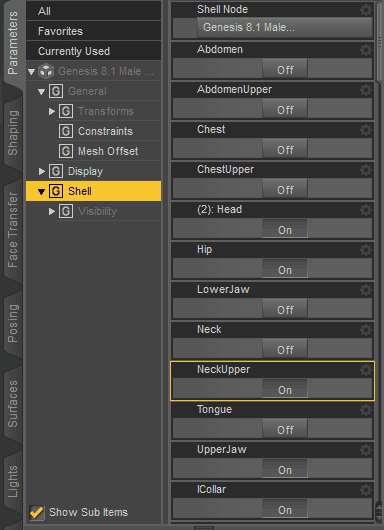Click the G icon beside Mesh Offset
384x530 pixels.
click(66, 151)
